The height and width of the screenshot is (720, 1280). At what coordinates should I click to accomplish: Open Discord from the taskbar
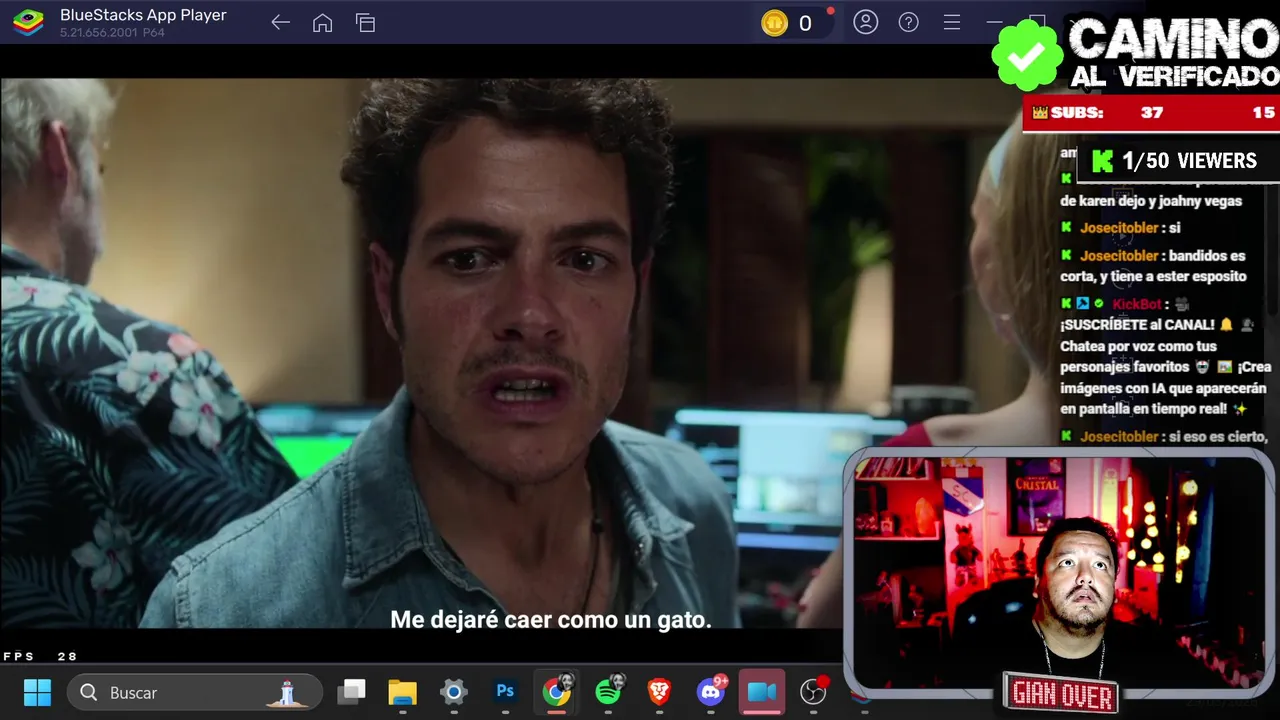point(712,691)
